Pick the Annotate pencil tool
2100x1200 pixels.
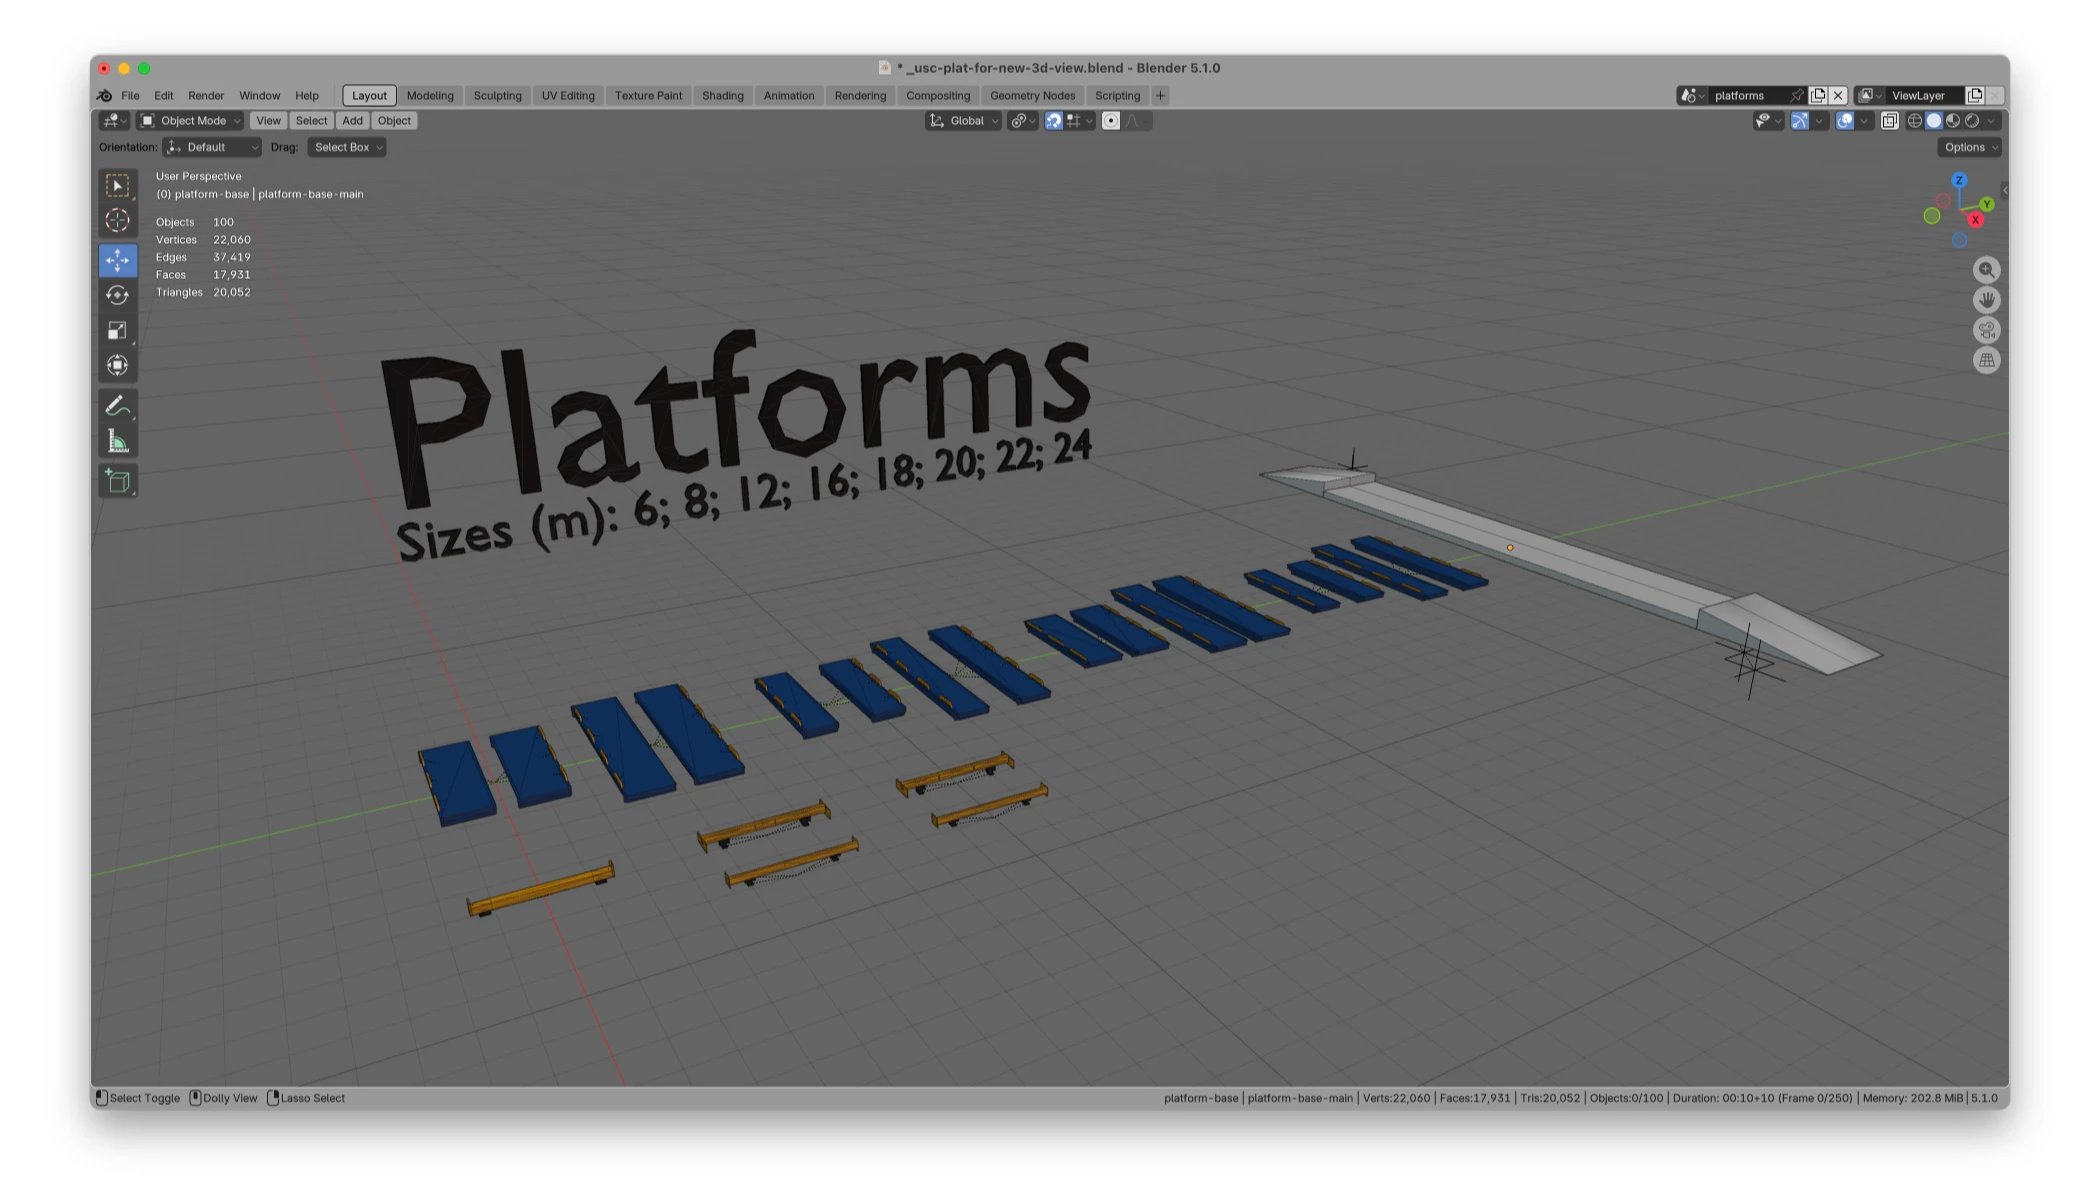118,406
